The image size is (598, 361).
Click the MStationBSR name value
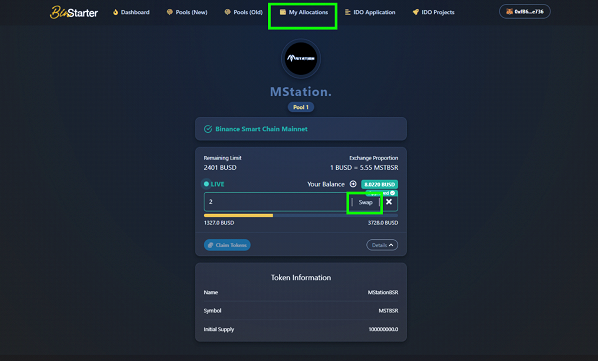(x=383, y=292)
